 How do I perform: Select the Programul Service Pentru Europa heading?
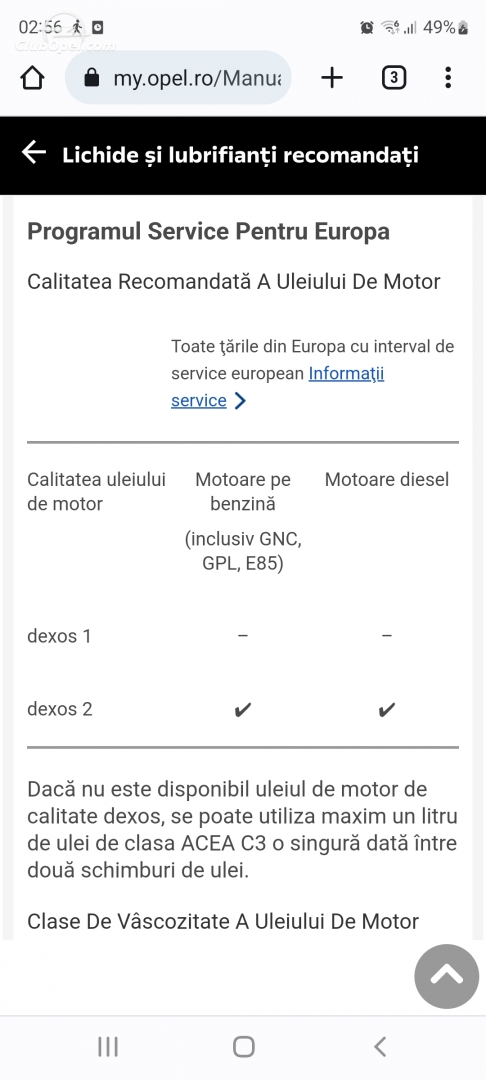point(209,231)
